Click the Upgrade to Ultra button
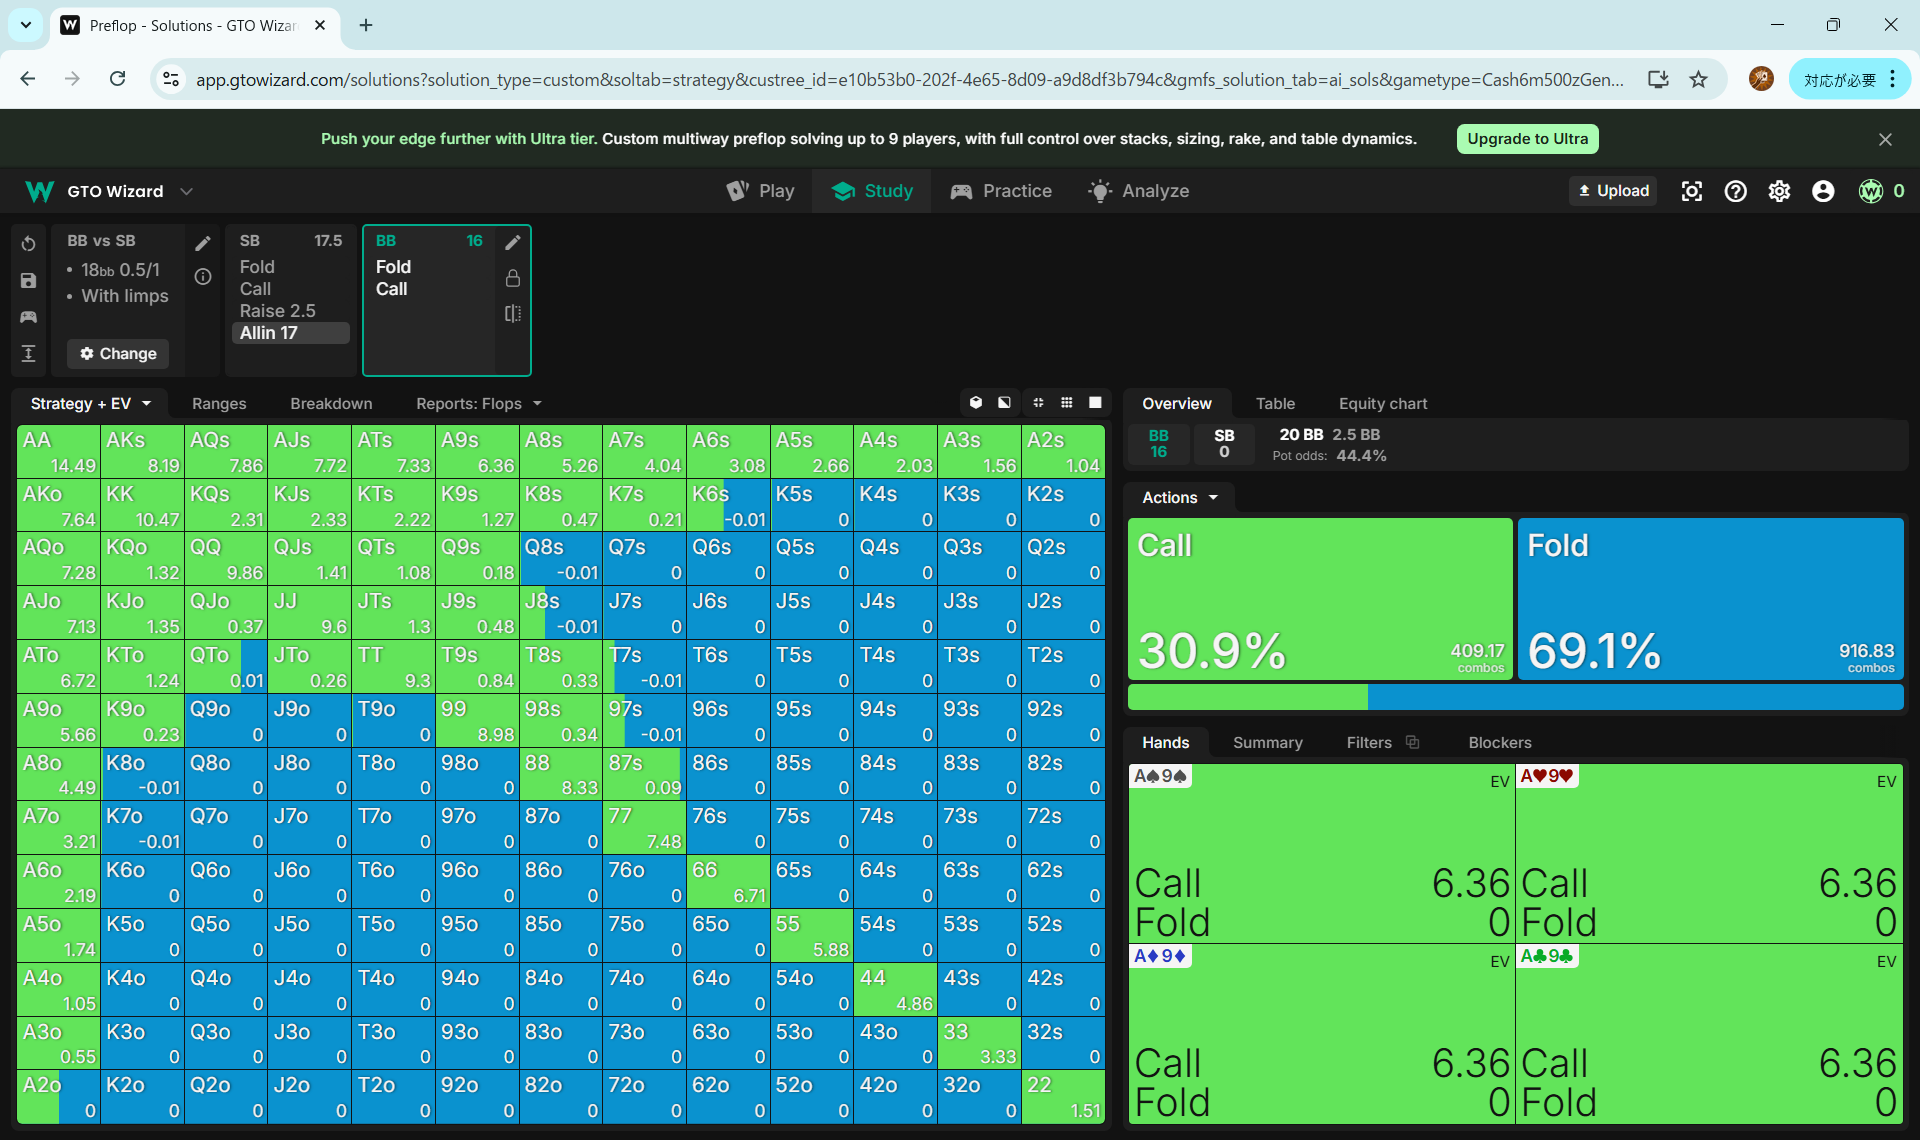 (x=1527, y=139)
